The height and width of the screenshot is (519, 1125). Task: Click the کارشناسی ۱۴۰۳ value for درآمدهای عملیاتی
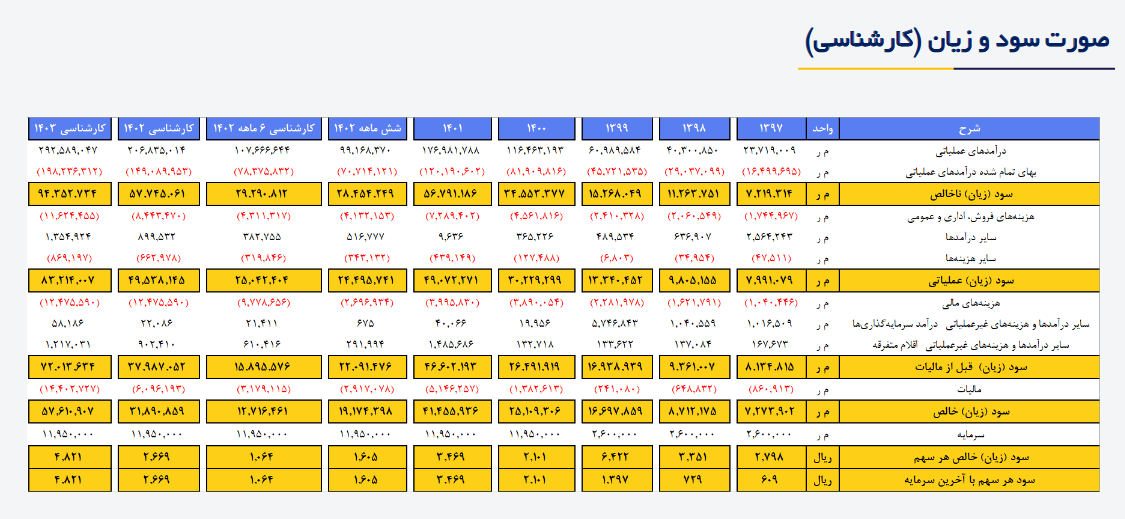69,150
